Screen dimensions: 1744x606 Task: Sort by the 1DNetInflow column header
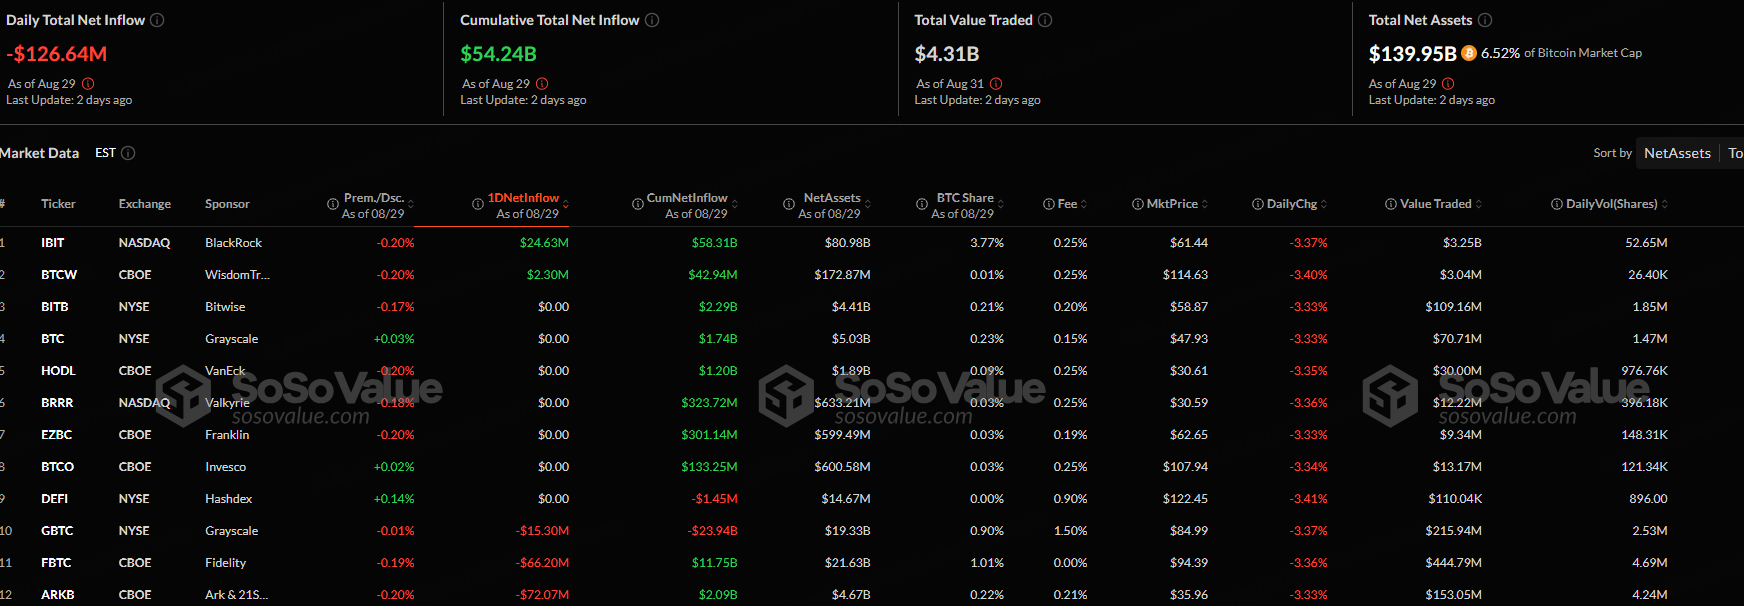(x=523, y=198)
